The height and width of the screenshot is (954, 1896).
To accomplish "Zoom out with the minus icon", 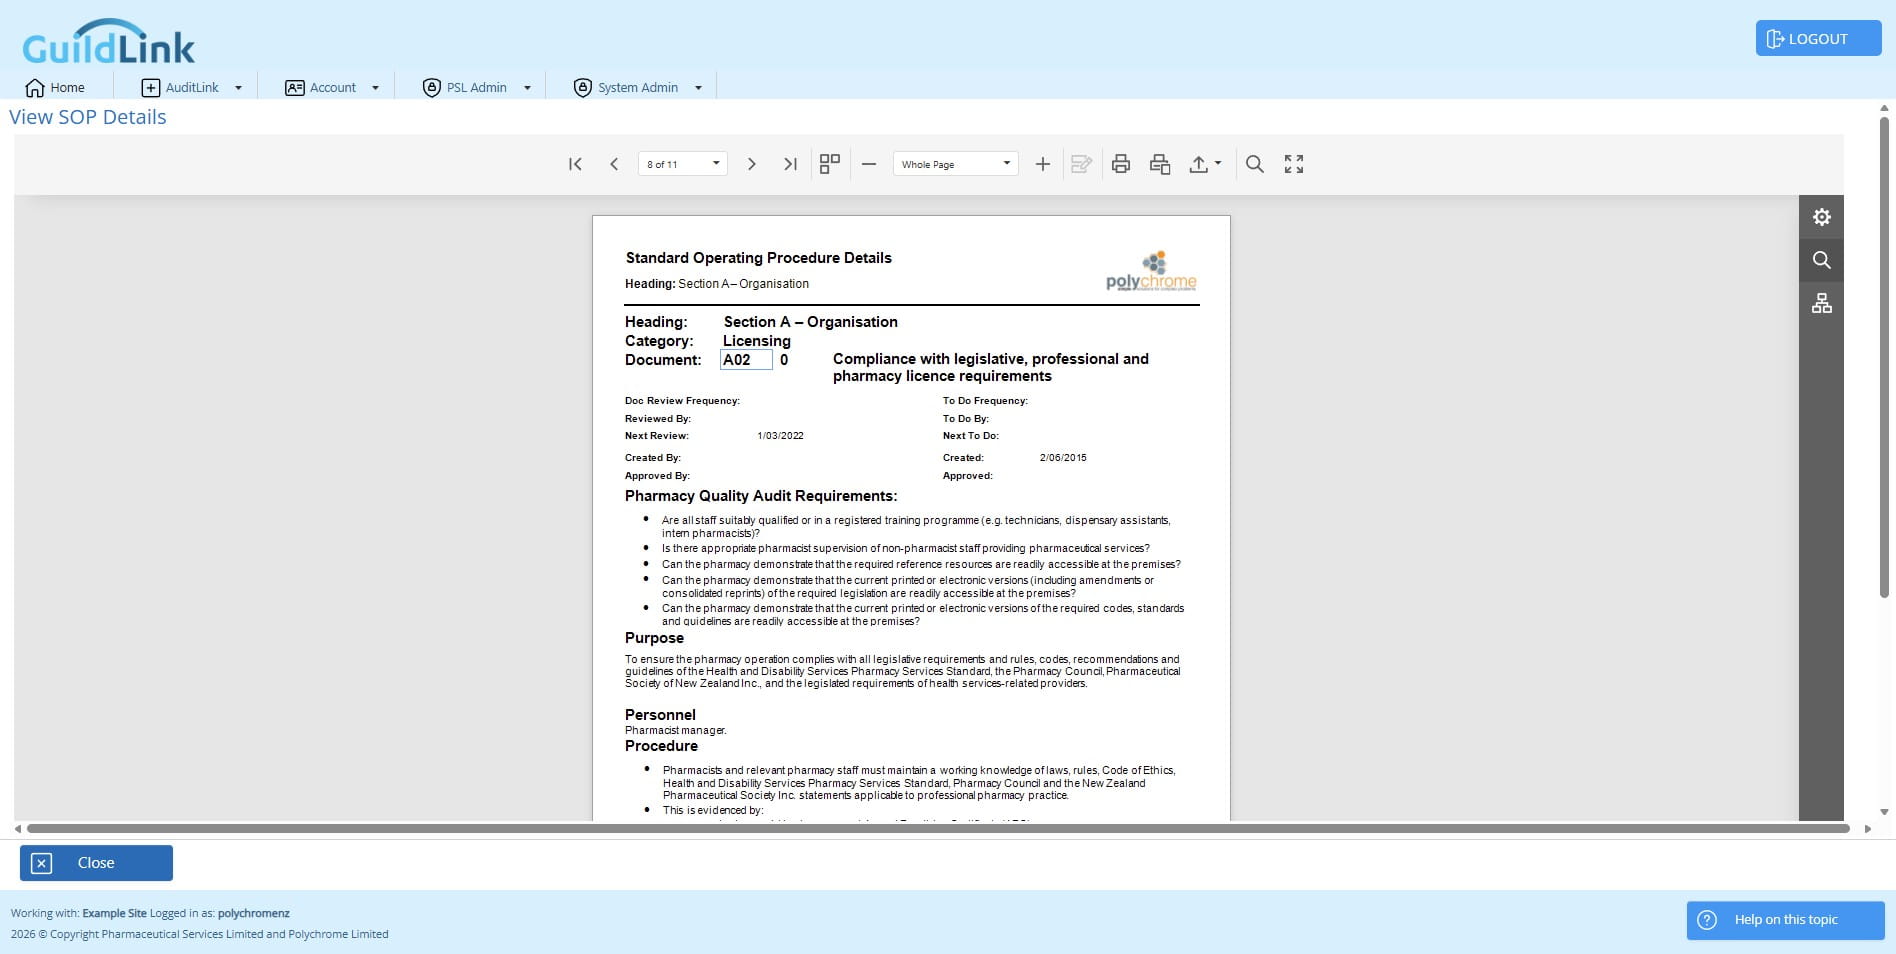I will click(x=869, y=164).
